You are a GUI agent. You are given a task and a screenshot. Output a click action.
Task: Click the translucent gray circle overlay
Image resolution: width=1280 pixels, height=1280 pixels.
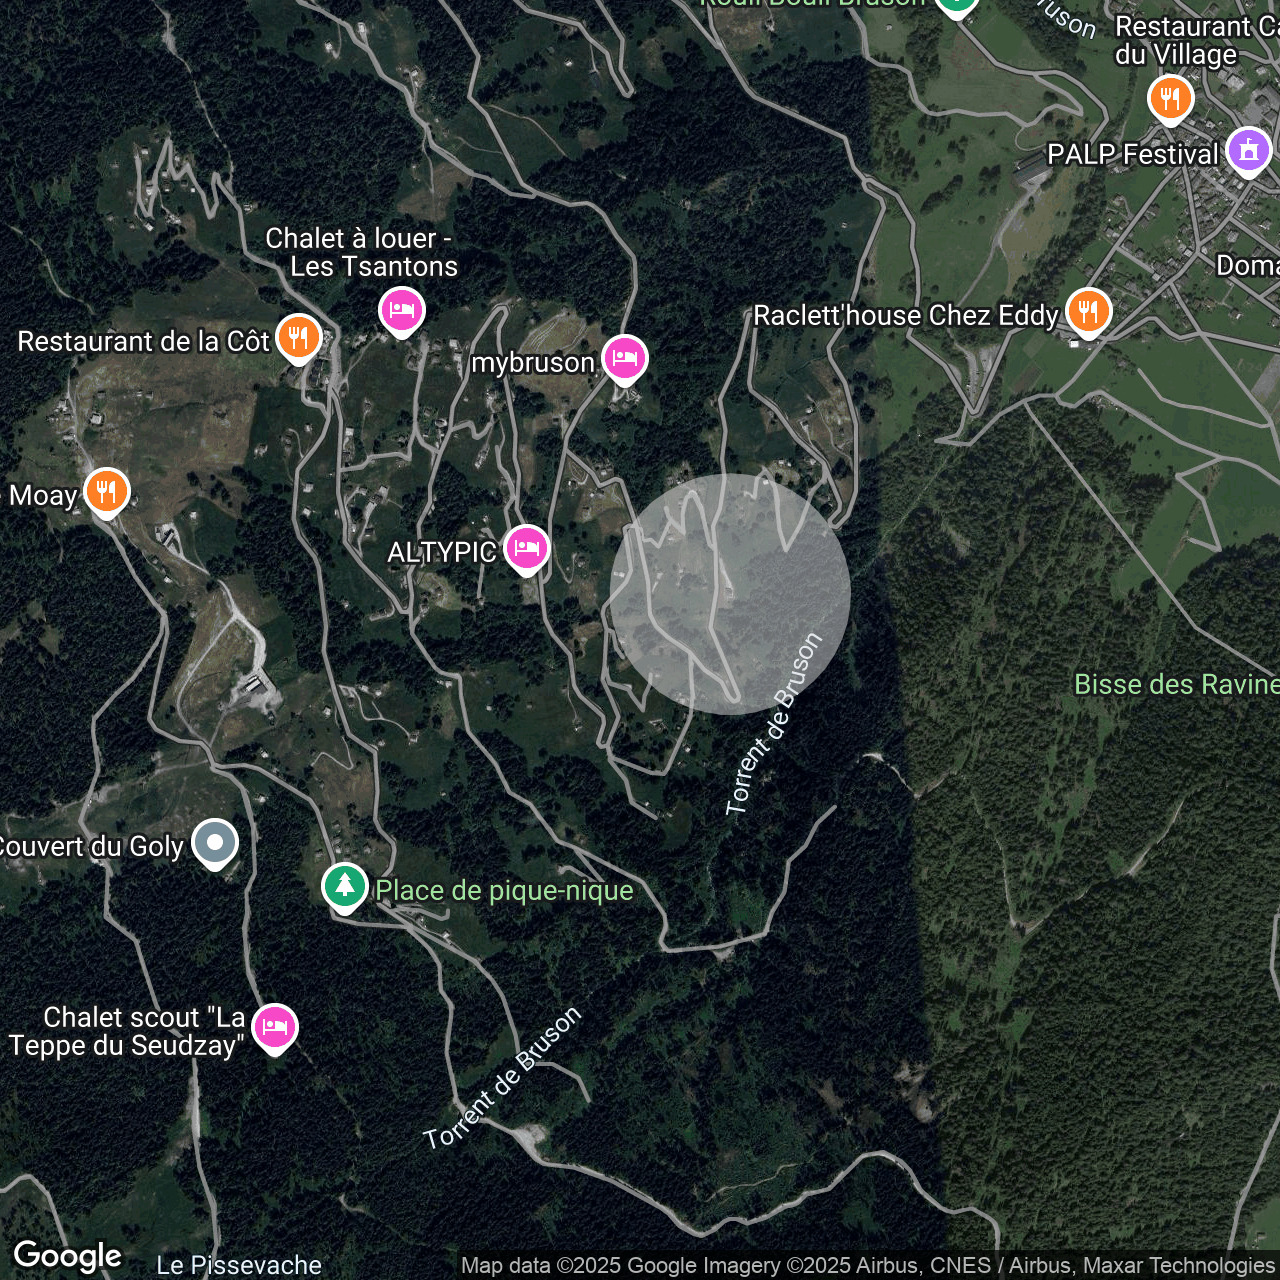tap(730, 594)
